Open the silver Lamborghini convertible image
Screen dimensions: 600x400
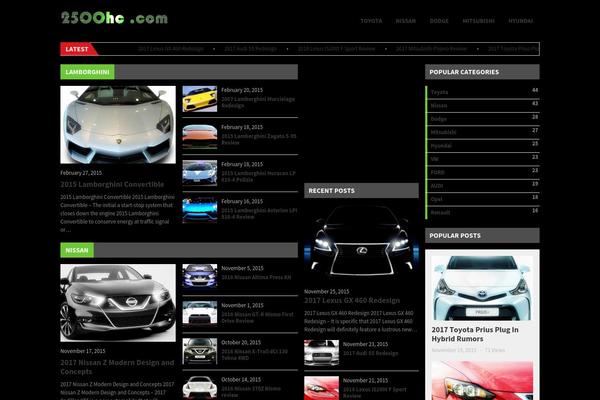118,125
